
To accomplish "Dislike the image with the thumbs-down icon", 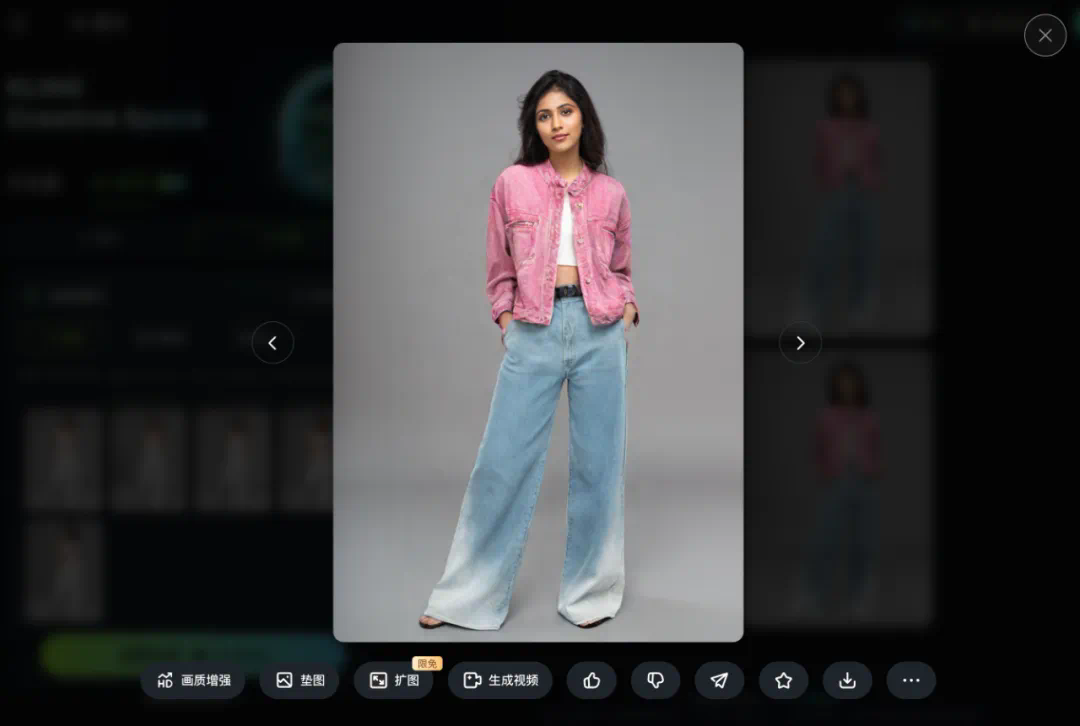I will 655,681.
